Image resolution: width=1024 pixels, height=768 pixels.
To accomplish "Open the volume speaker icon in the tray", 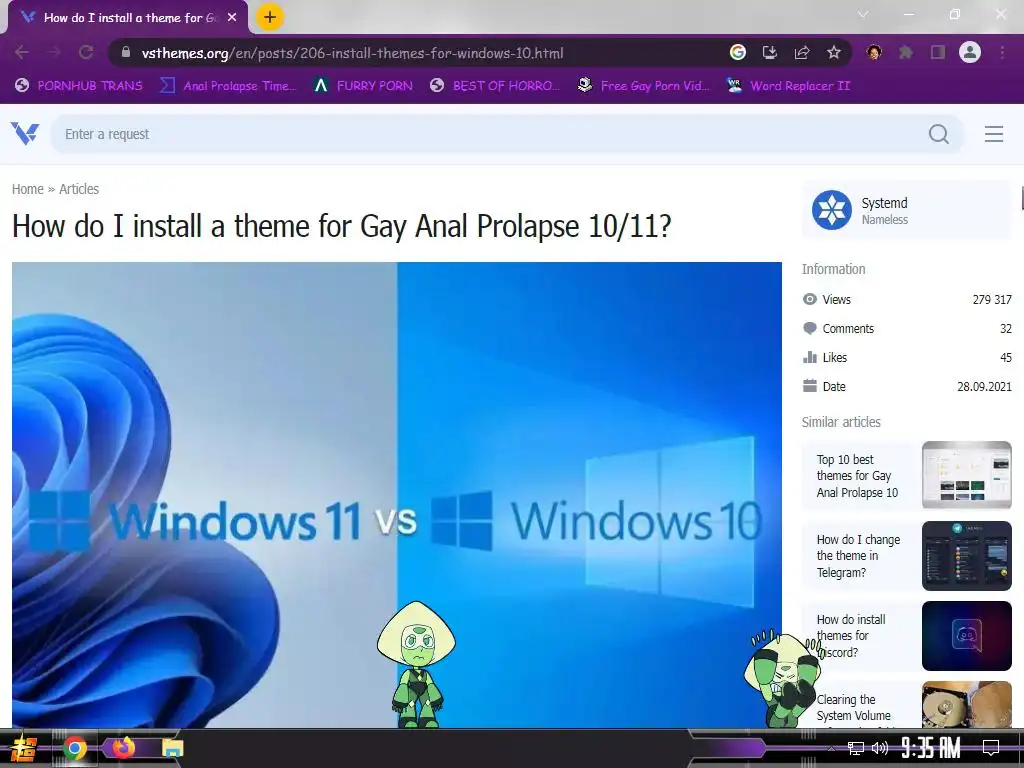I will coord(880,748).
